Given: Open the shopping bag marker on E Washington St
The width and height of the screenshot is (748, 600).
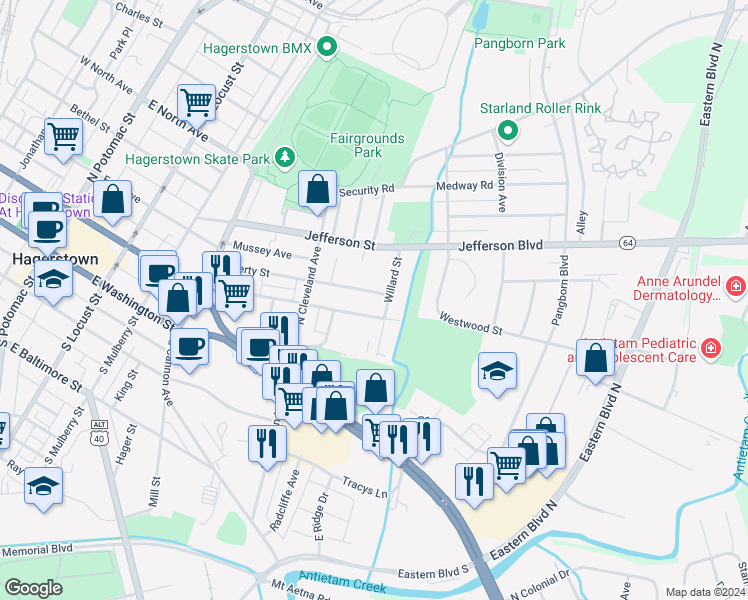Looking at the screenshot, I should tap(177, 300).
